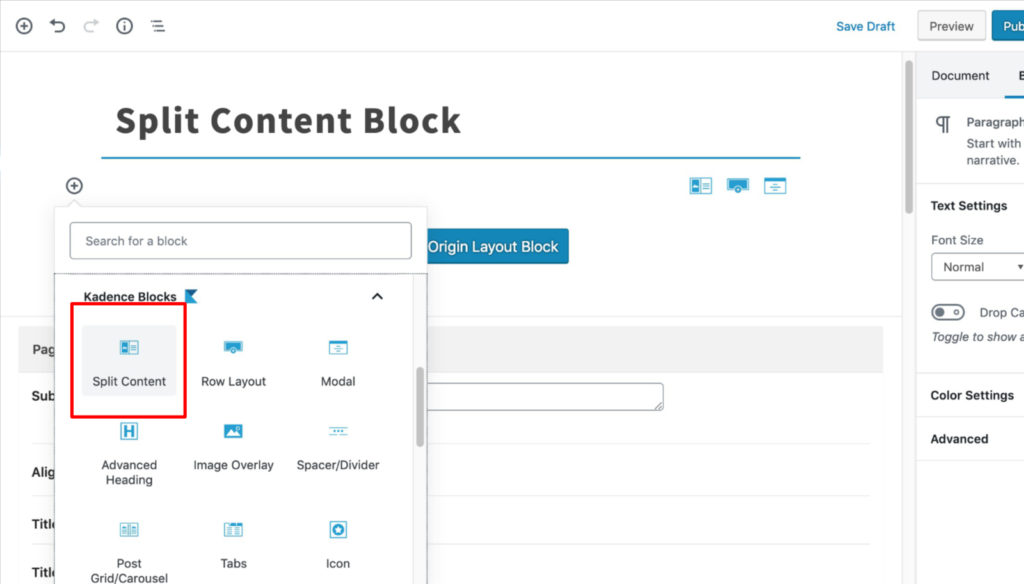Pick the Spacer/Divider block
The image size is (1024, 584).
coord(338,446)
